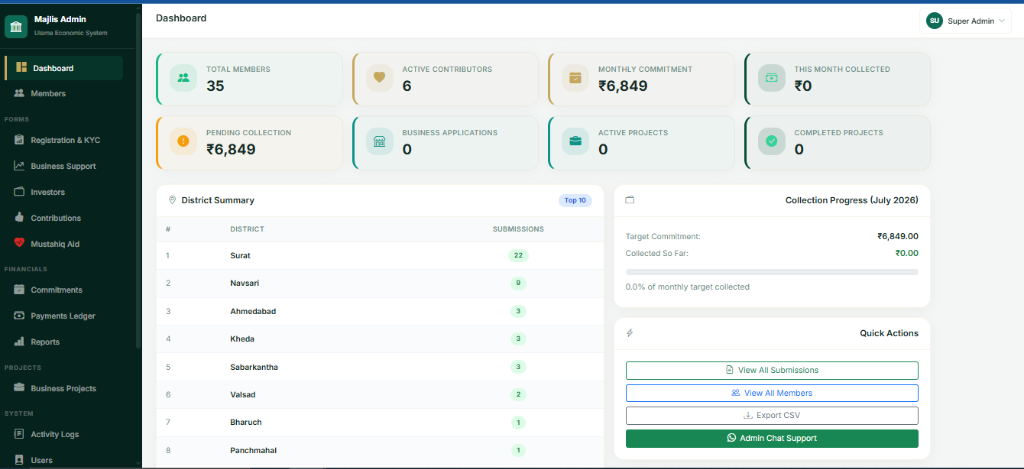
Task: Open Admin Chat Support
Action: tap(772, 438)
